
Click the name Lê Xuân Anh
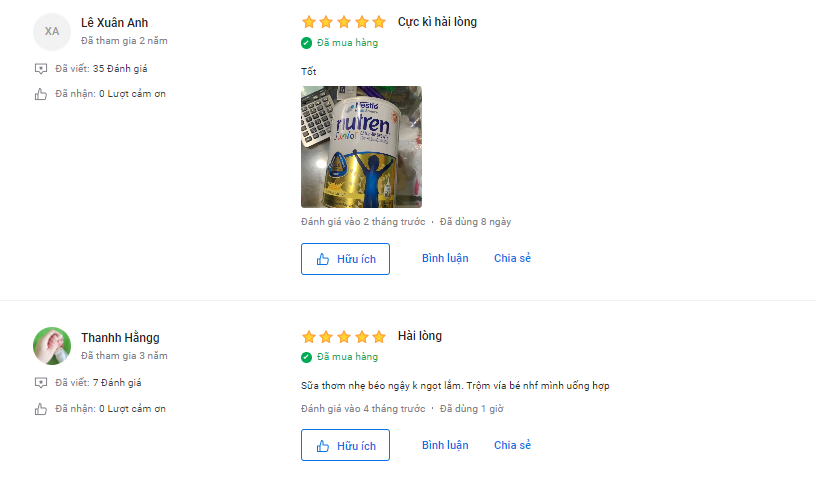114,23
